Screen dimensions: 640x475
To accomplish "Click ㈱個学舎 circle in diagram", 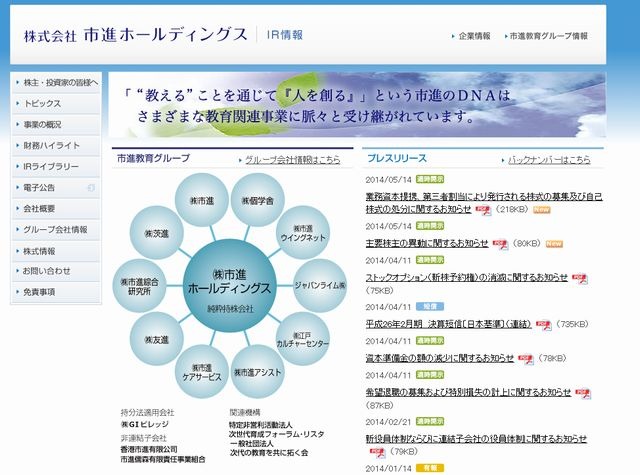I will click(x=258, y=200).
